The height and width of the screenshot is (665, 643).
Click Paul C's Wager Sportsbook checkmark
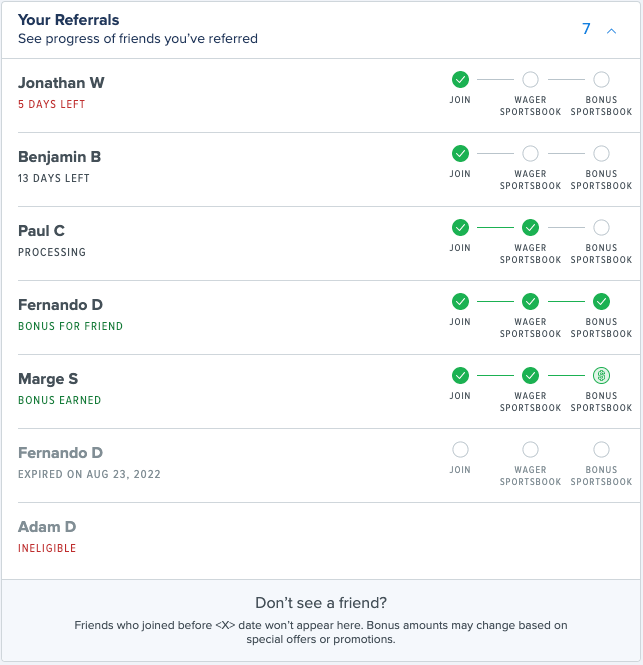coord(531,227)
